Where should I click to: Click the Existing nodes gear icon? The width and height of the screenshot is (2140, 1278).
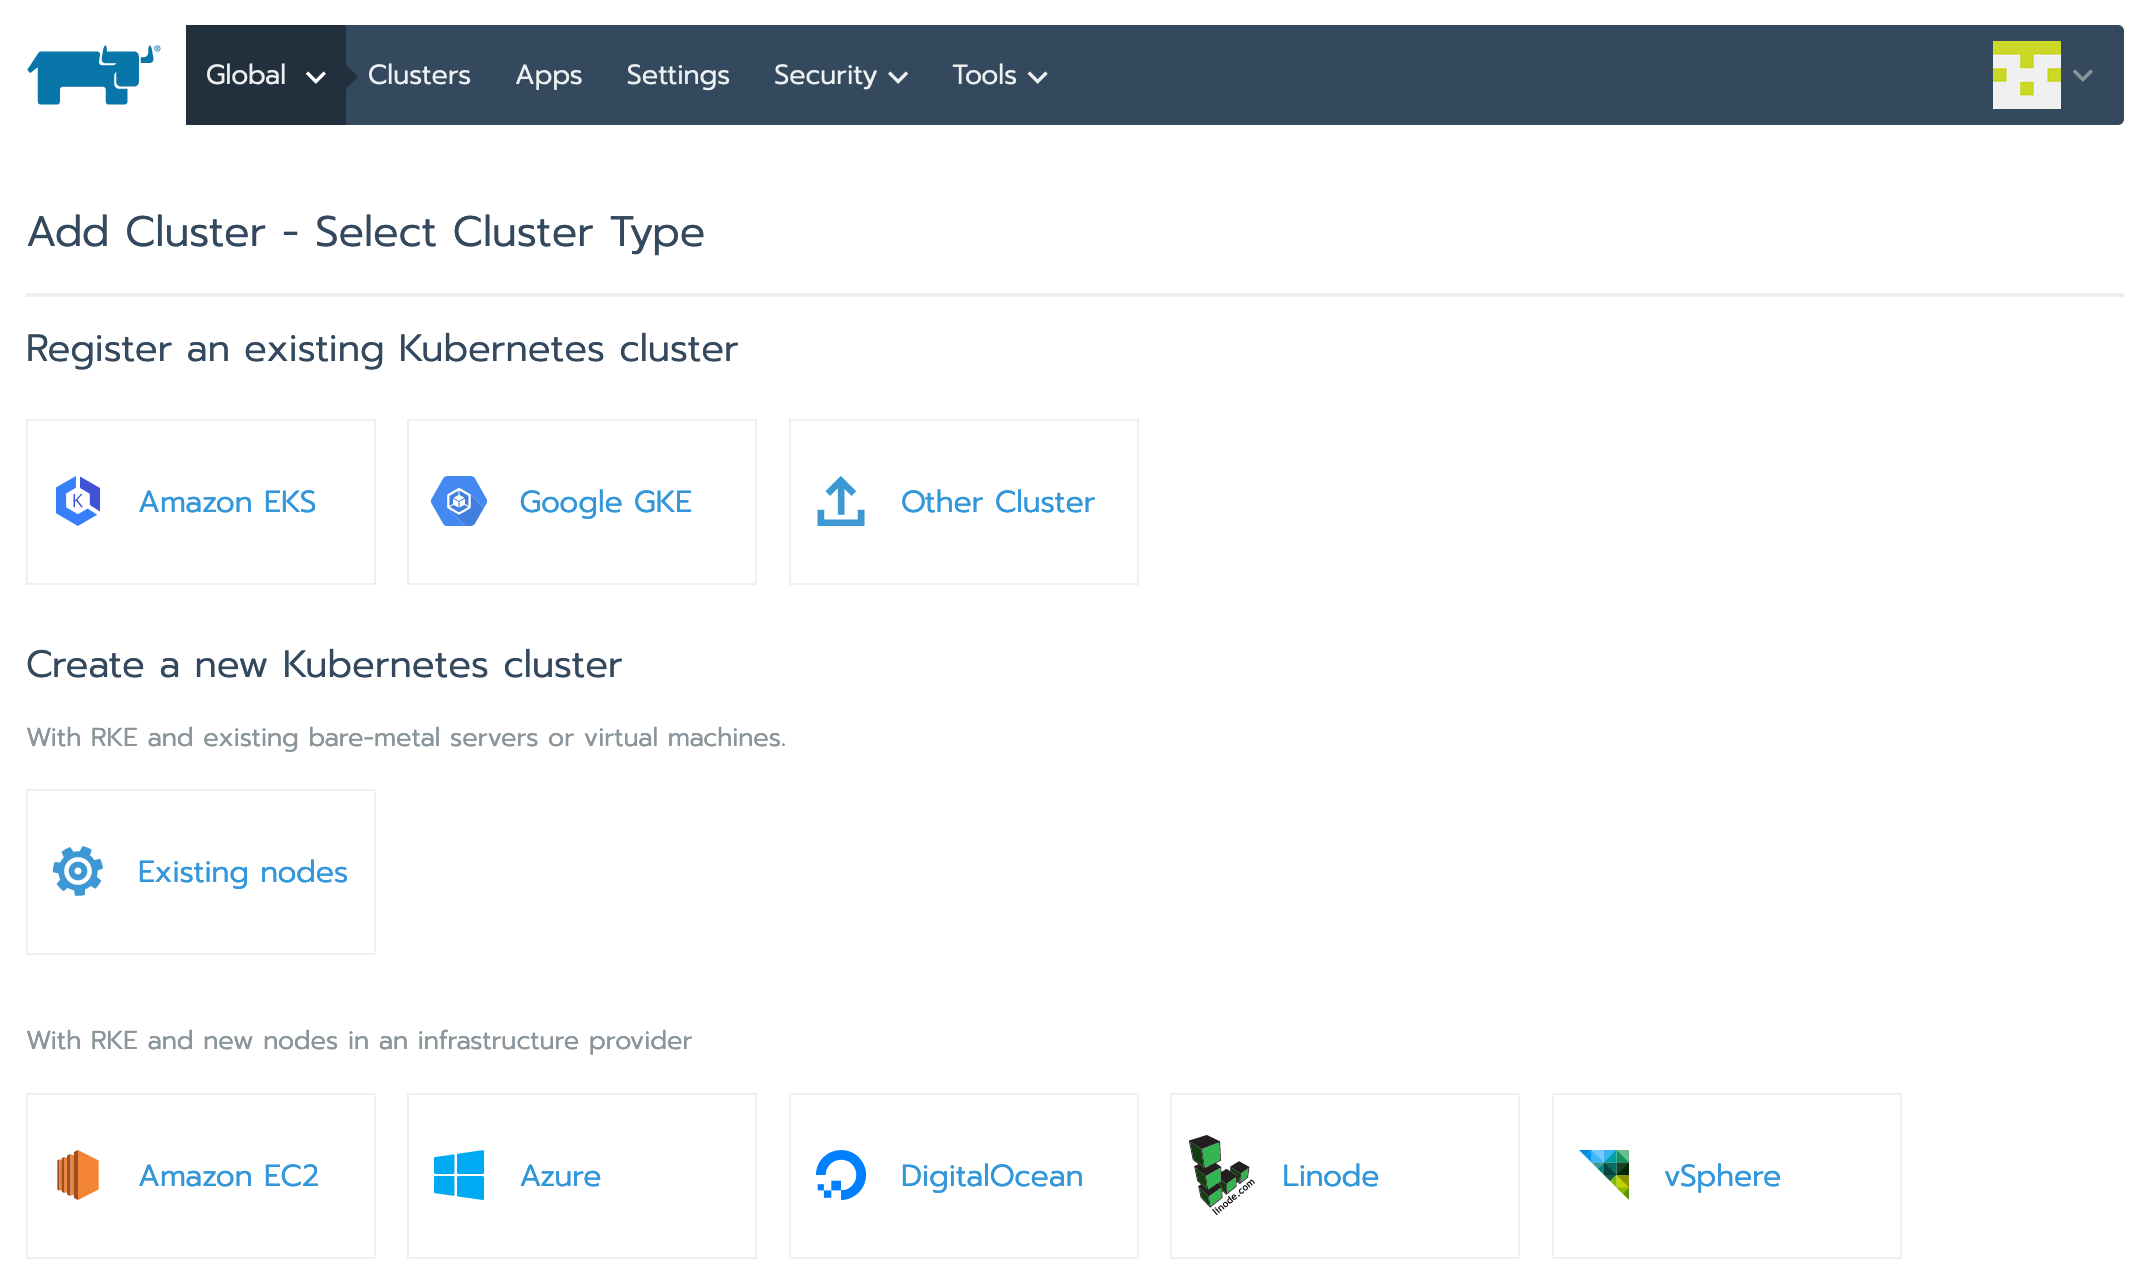[78, 871]
